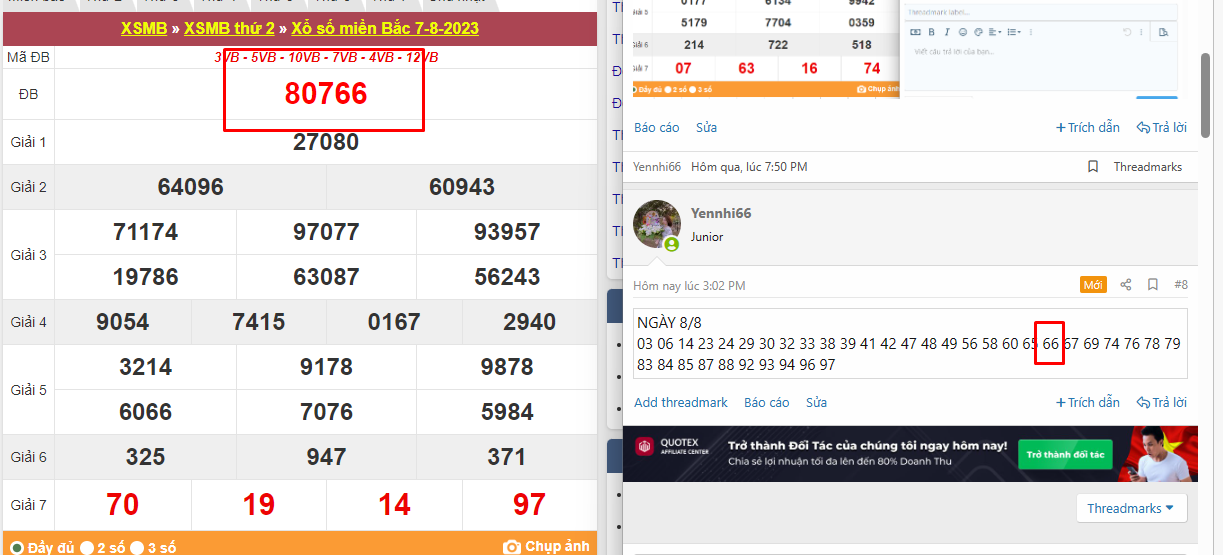
Task: Click Giải 3 number 97077
Action: coord(326,232)
